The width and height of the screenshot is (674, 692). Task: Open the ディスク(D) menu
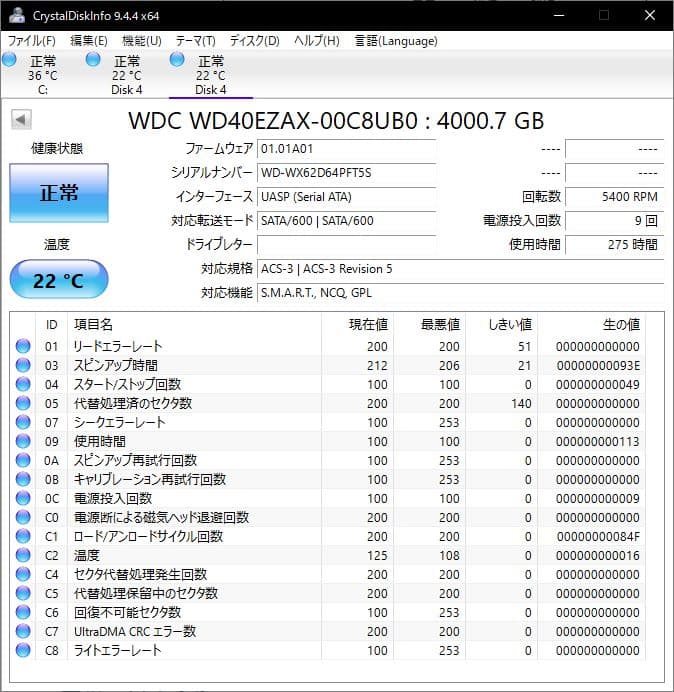point(255,41)
